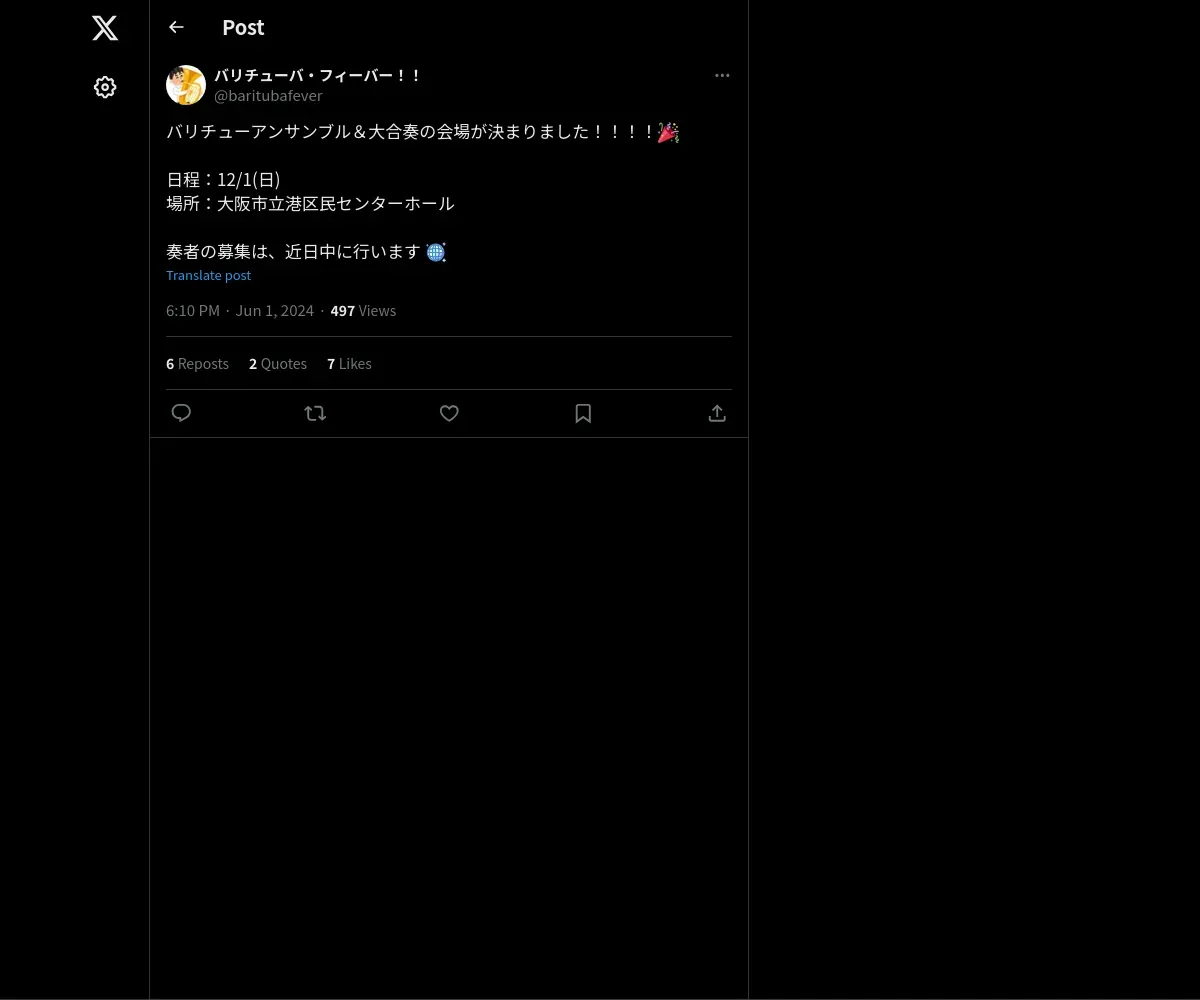Image resolution: width=1200 pixels, height=1000 pixels.
Task: Click Translate post link
Action: coord(208,275)
